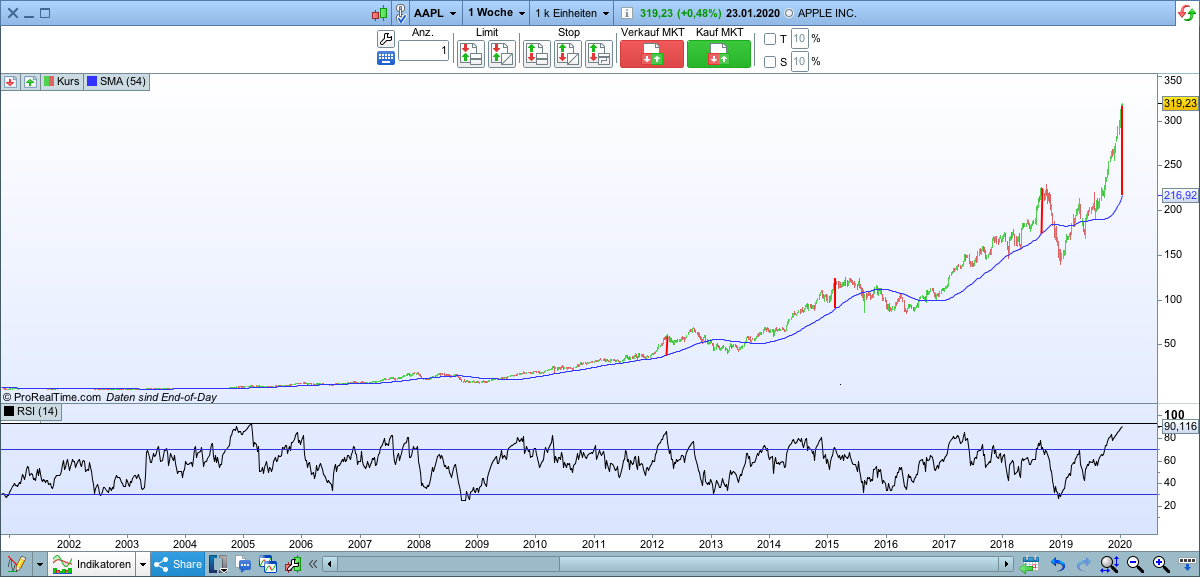
Task: Enable the T order checkbox
Action: 768,38
